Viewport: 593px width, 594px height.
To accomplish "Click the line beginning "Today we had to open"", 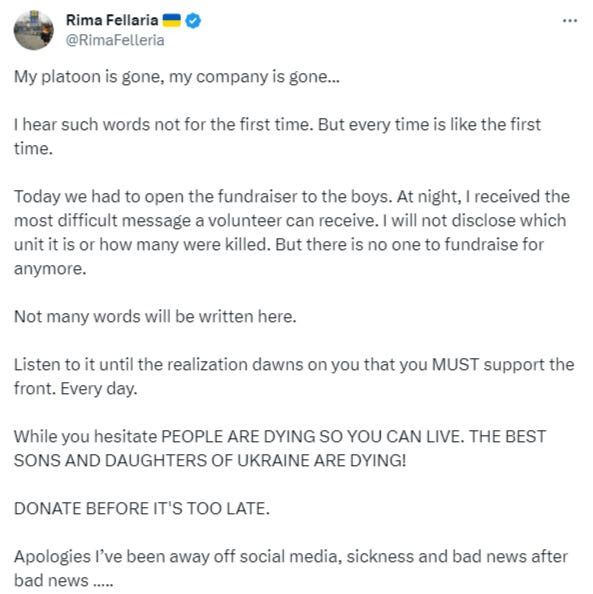I will pyautogui.click(x=292, y=197).
